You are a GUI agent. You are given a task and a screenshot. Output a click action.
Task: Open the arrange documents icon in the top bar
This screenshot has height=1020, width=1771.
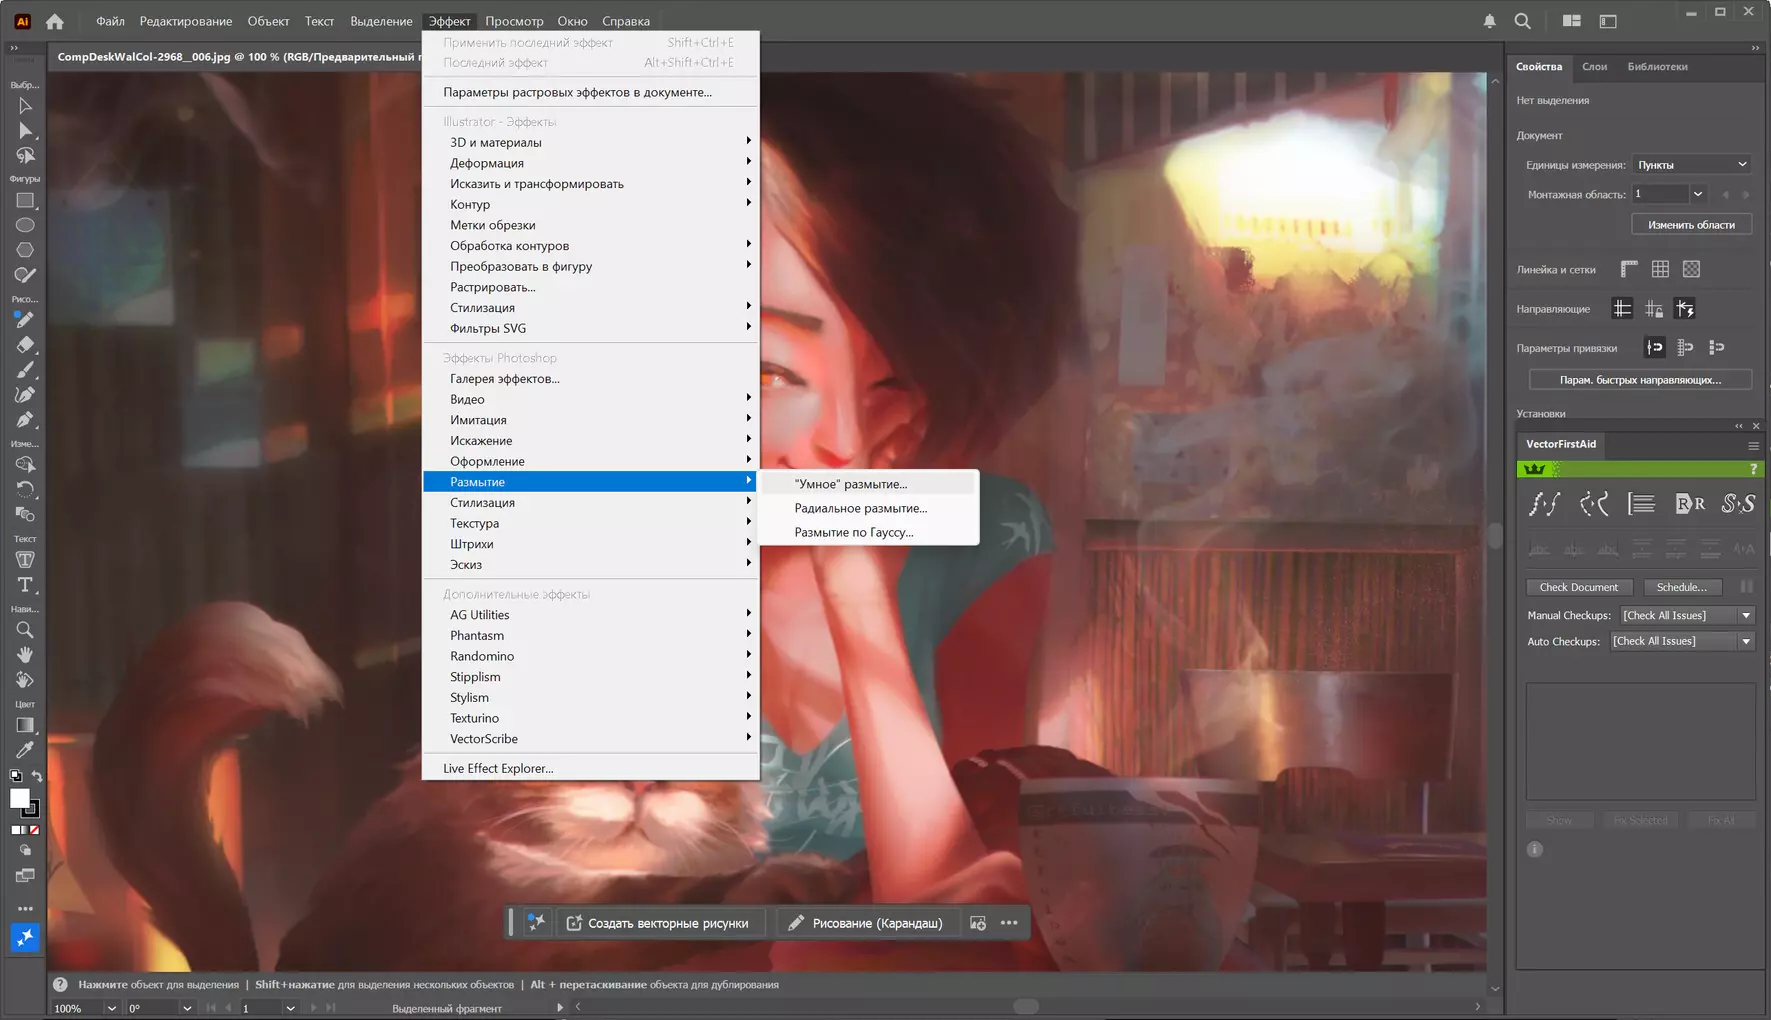1572,21
